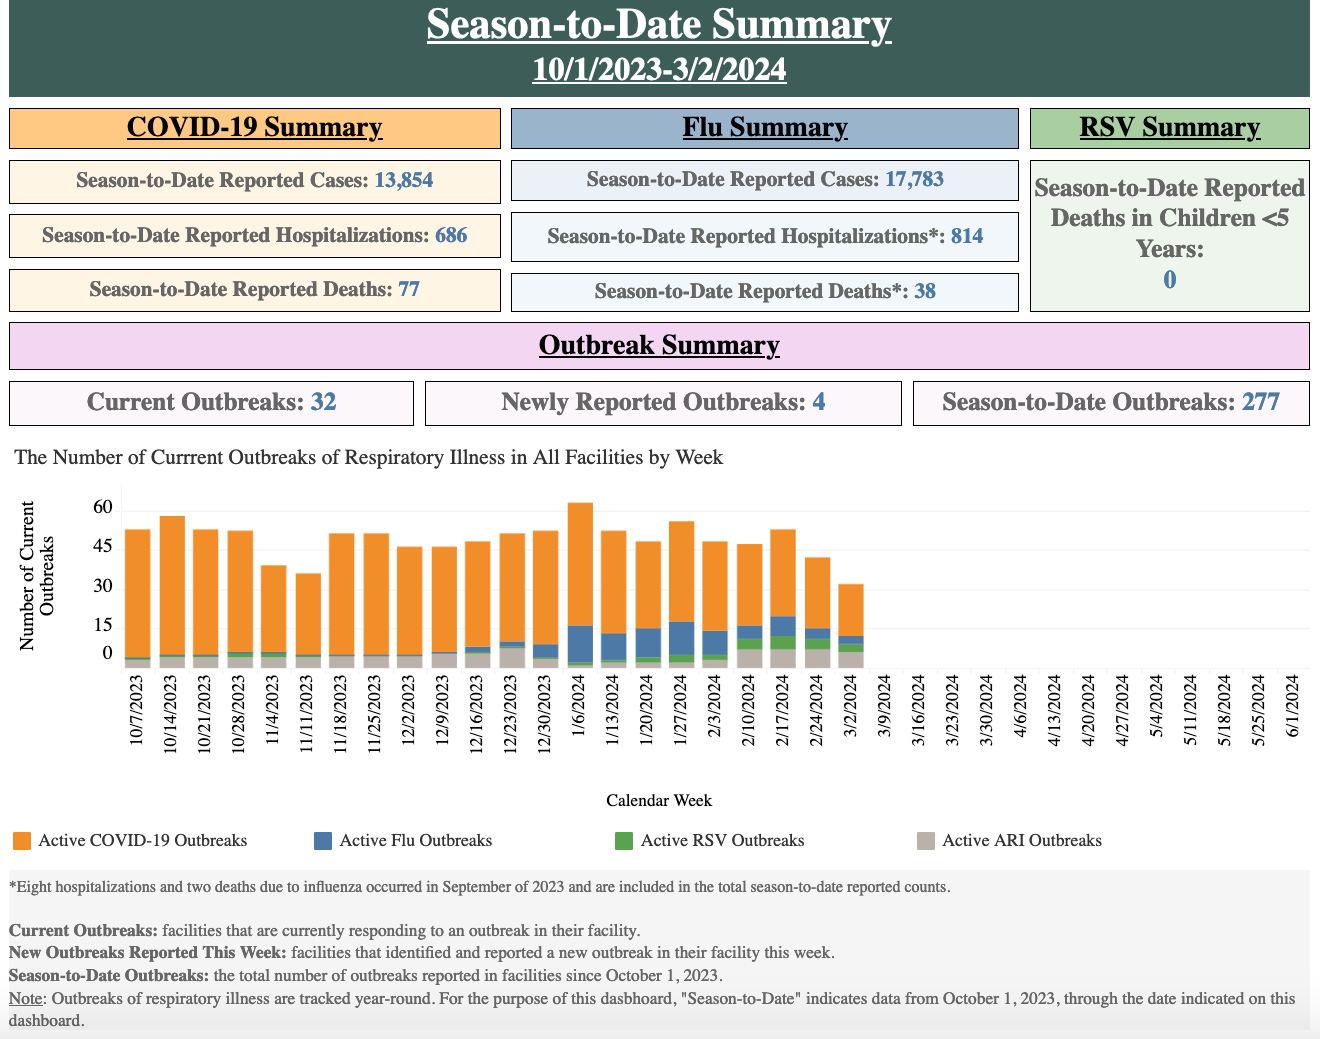Click the blue flu segment for 2/17/2024
1320x1039 pixels.
(x=783, y=626)
